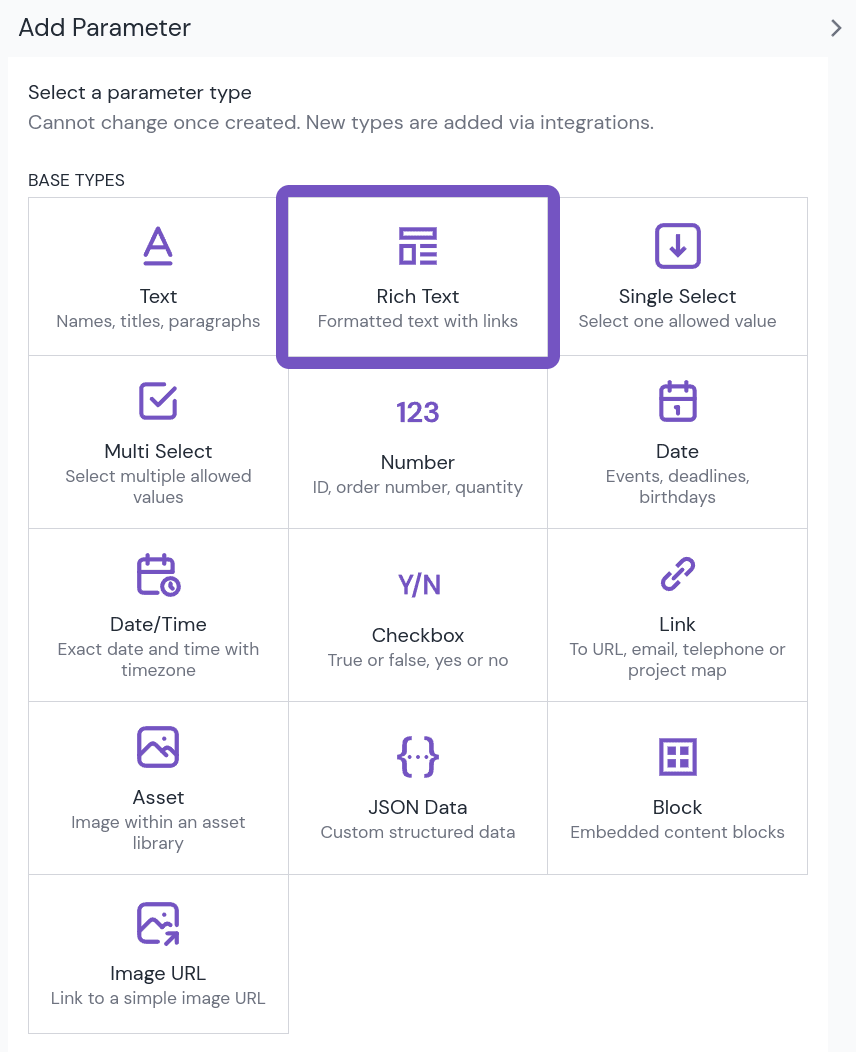Choose the Rich Text type icon
The image size is (856, 1052).
[418, 246]
